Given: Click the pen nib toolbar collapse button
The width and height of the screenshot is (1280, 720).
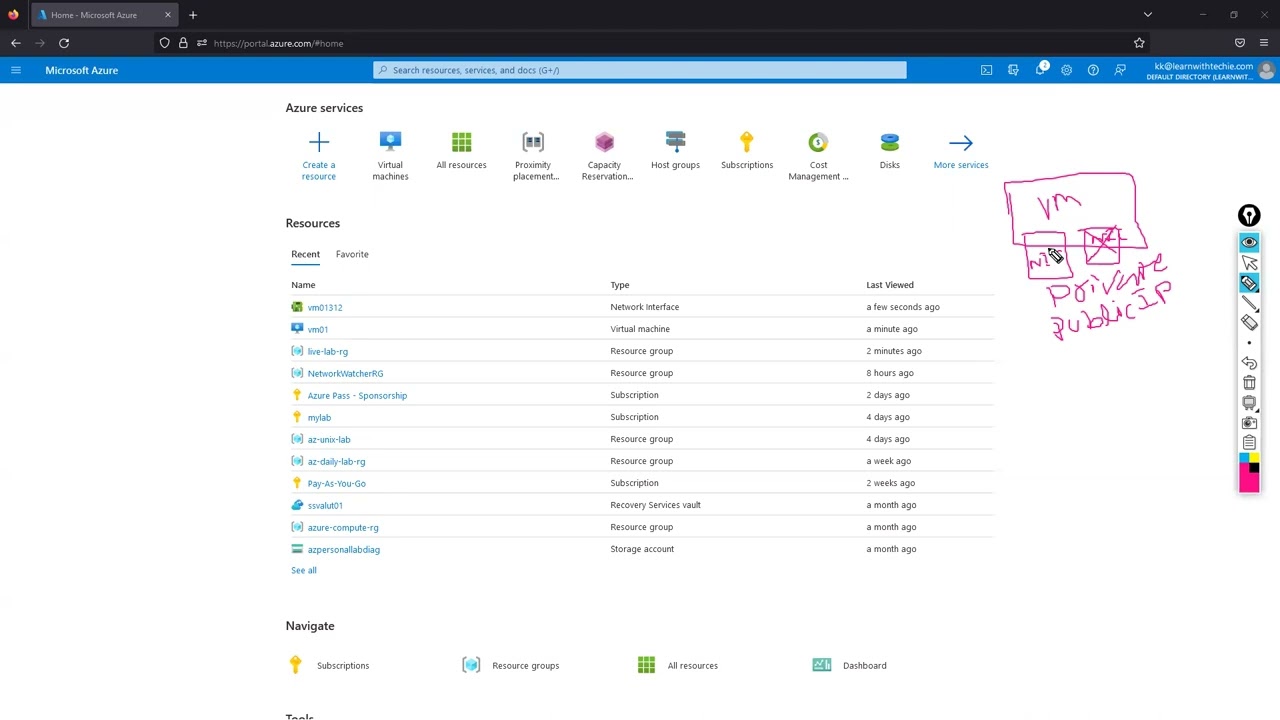Looking at the screenshot, I should pos(1249,215).
